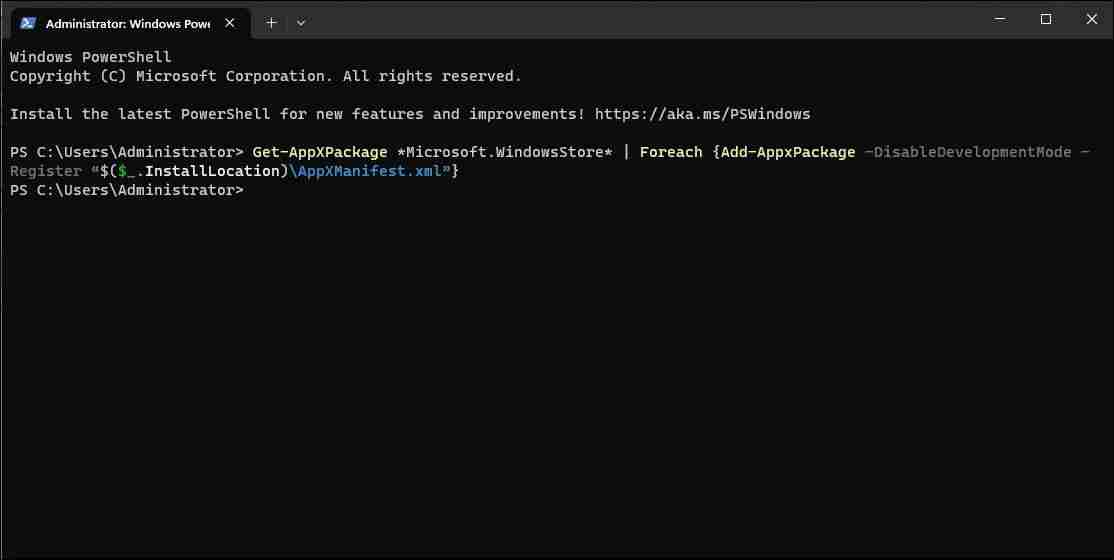
Task: Open a new tab with the plus button
Action: 271,22
